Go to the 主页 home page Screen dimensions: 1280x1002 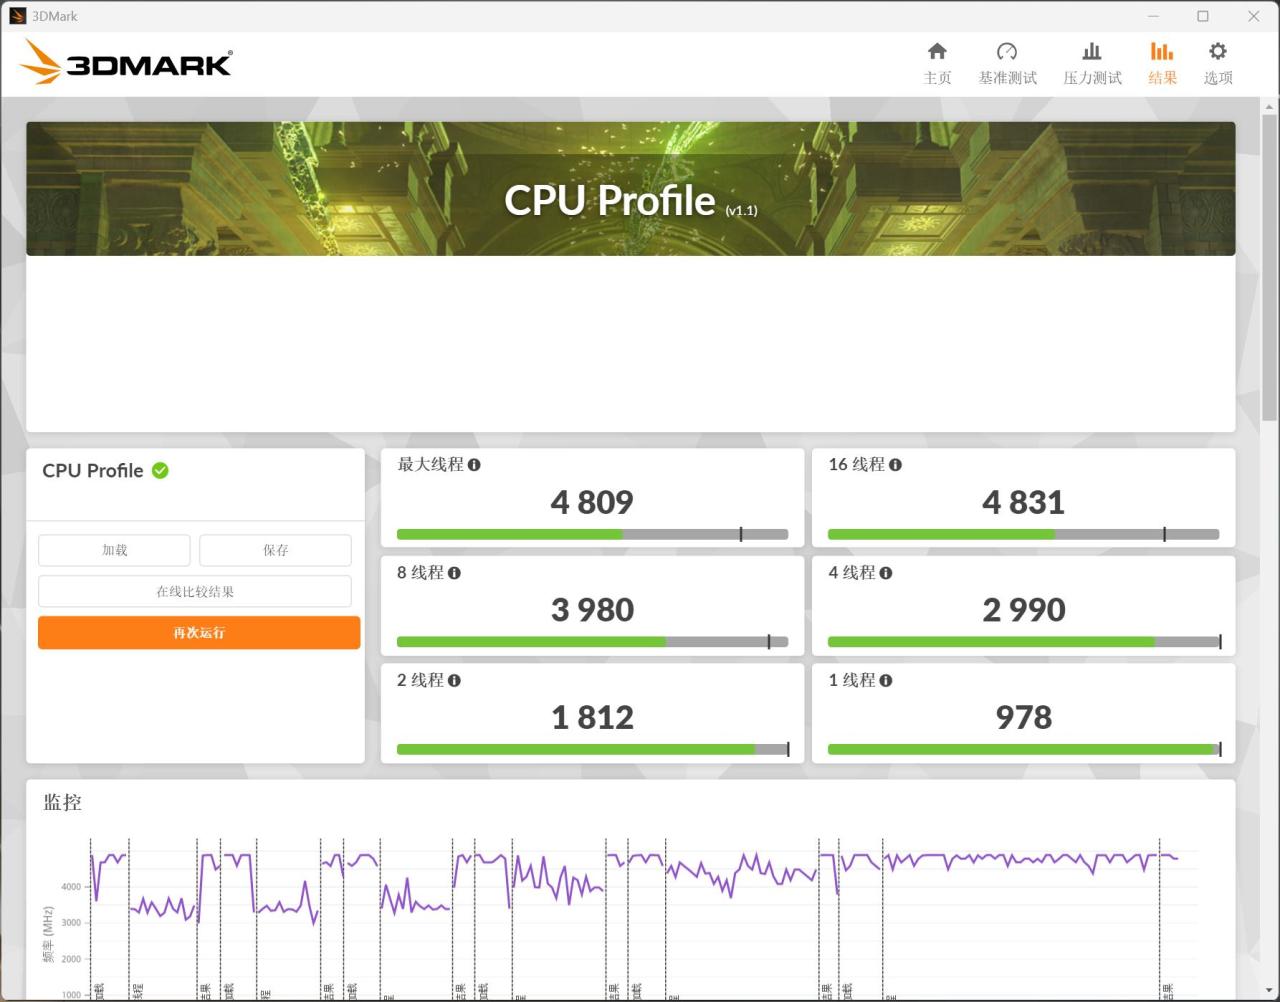937,63
